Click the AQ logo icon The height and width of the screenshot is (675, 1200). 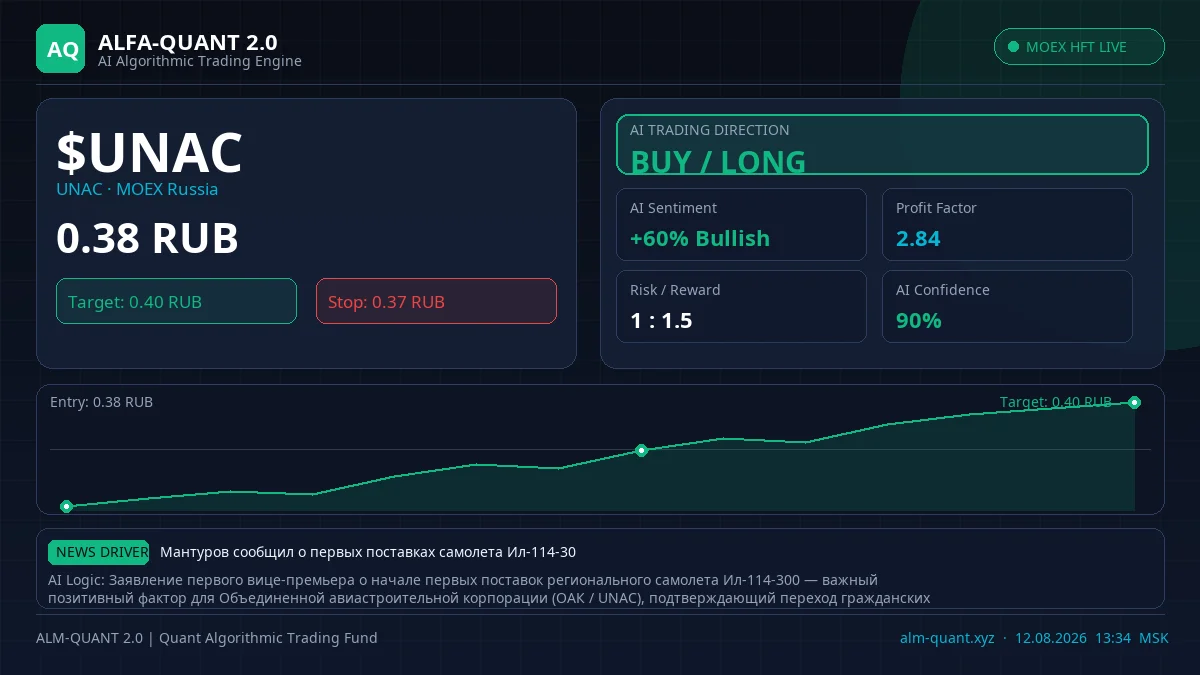click(x=61, y=49)
